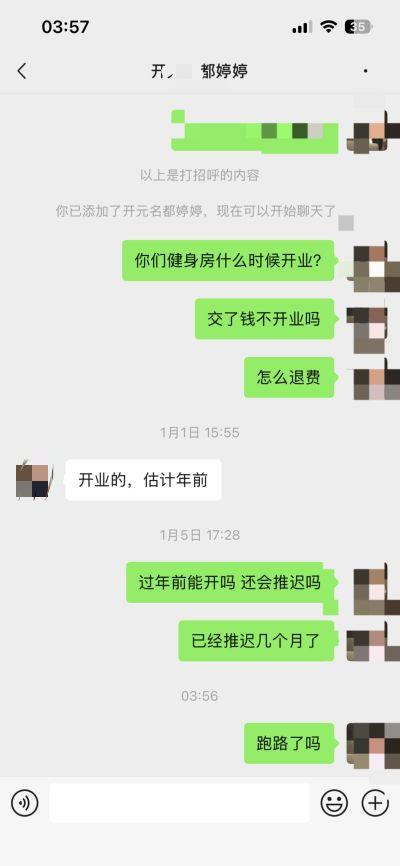Tap the message bubble 交了钱不开业吗
This screenshot has width=400, height=866.
tap(264, 319)
